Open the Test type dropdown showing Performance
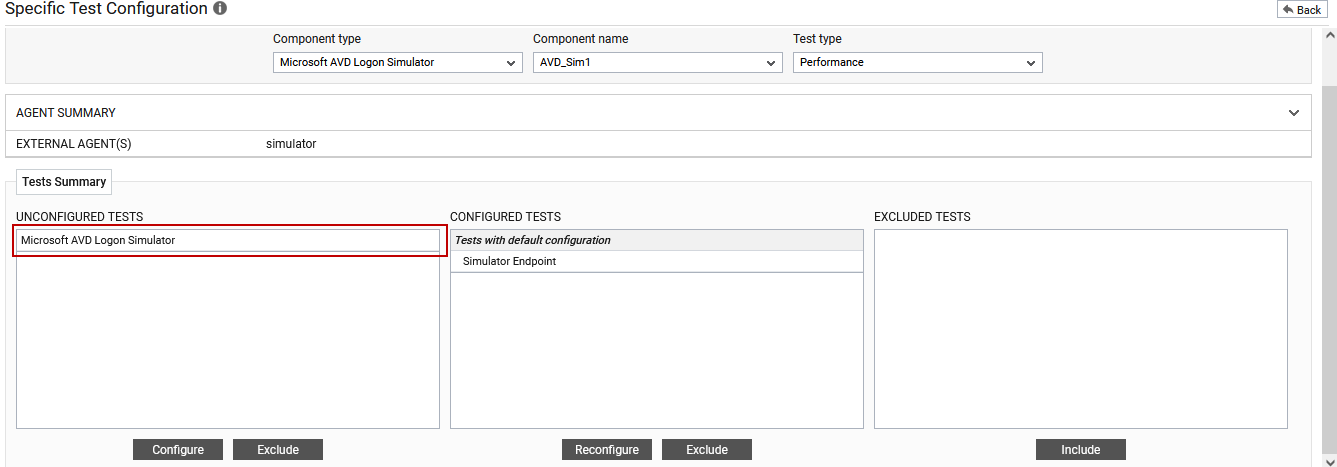Viewport: 1337px width, 467px height. (x=918, y=62)
